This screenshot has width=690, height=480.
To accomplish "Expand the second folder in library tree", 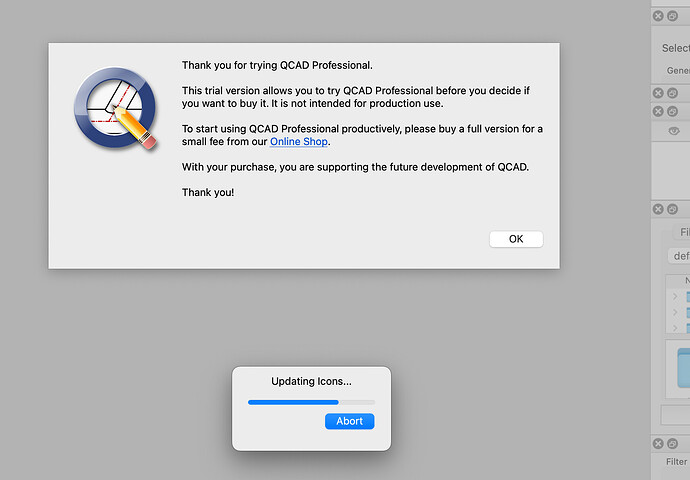I will point(675,312).
